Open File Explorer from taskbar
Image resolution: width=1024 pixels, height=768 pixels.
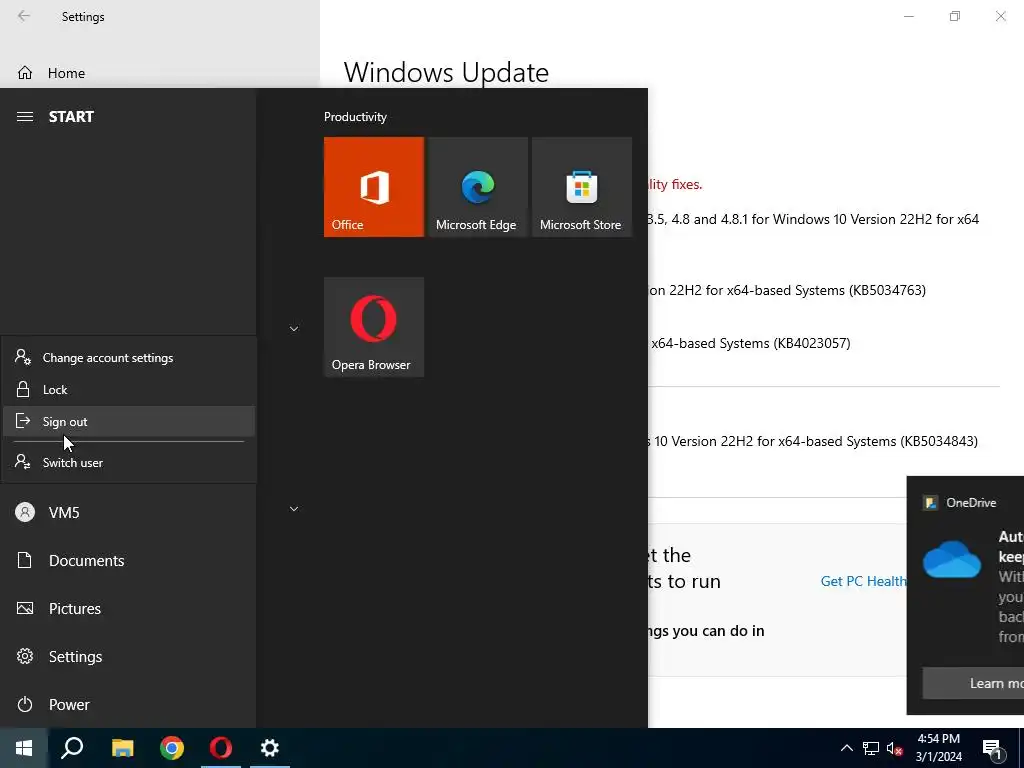point(122,748)
